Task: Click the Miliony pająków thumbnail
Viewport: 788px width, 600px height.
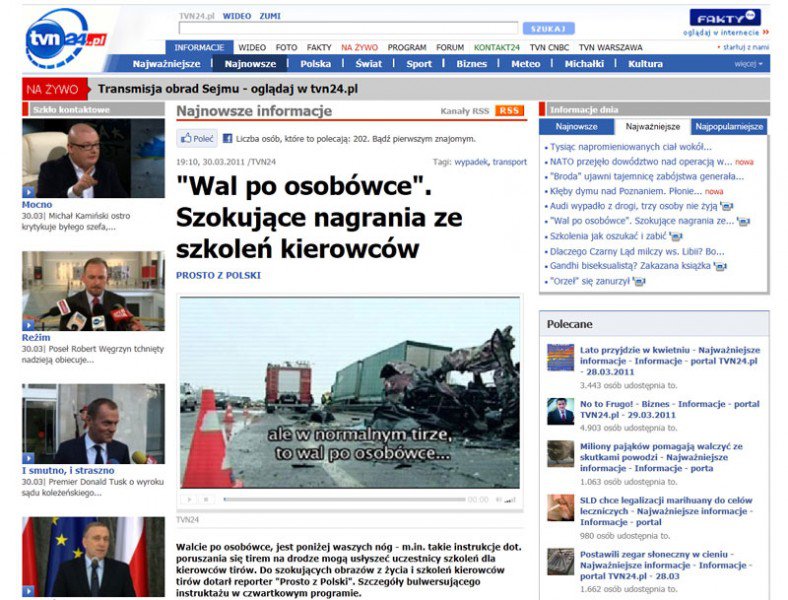Action: coord(560,454)
